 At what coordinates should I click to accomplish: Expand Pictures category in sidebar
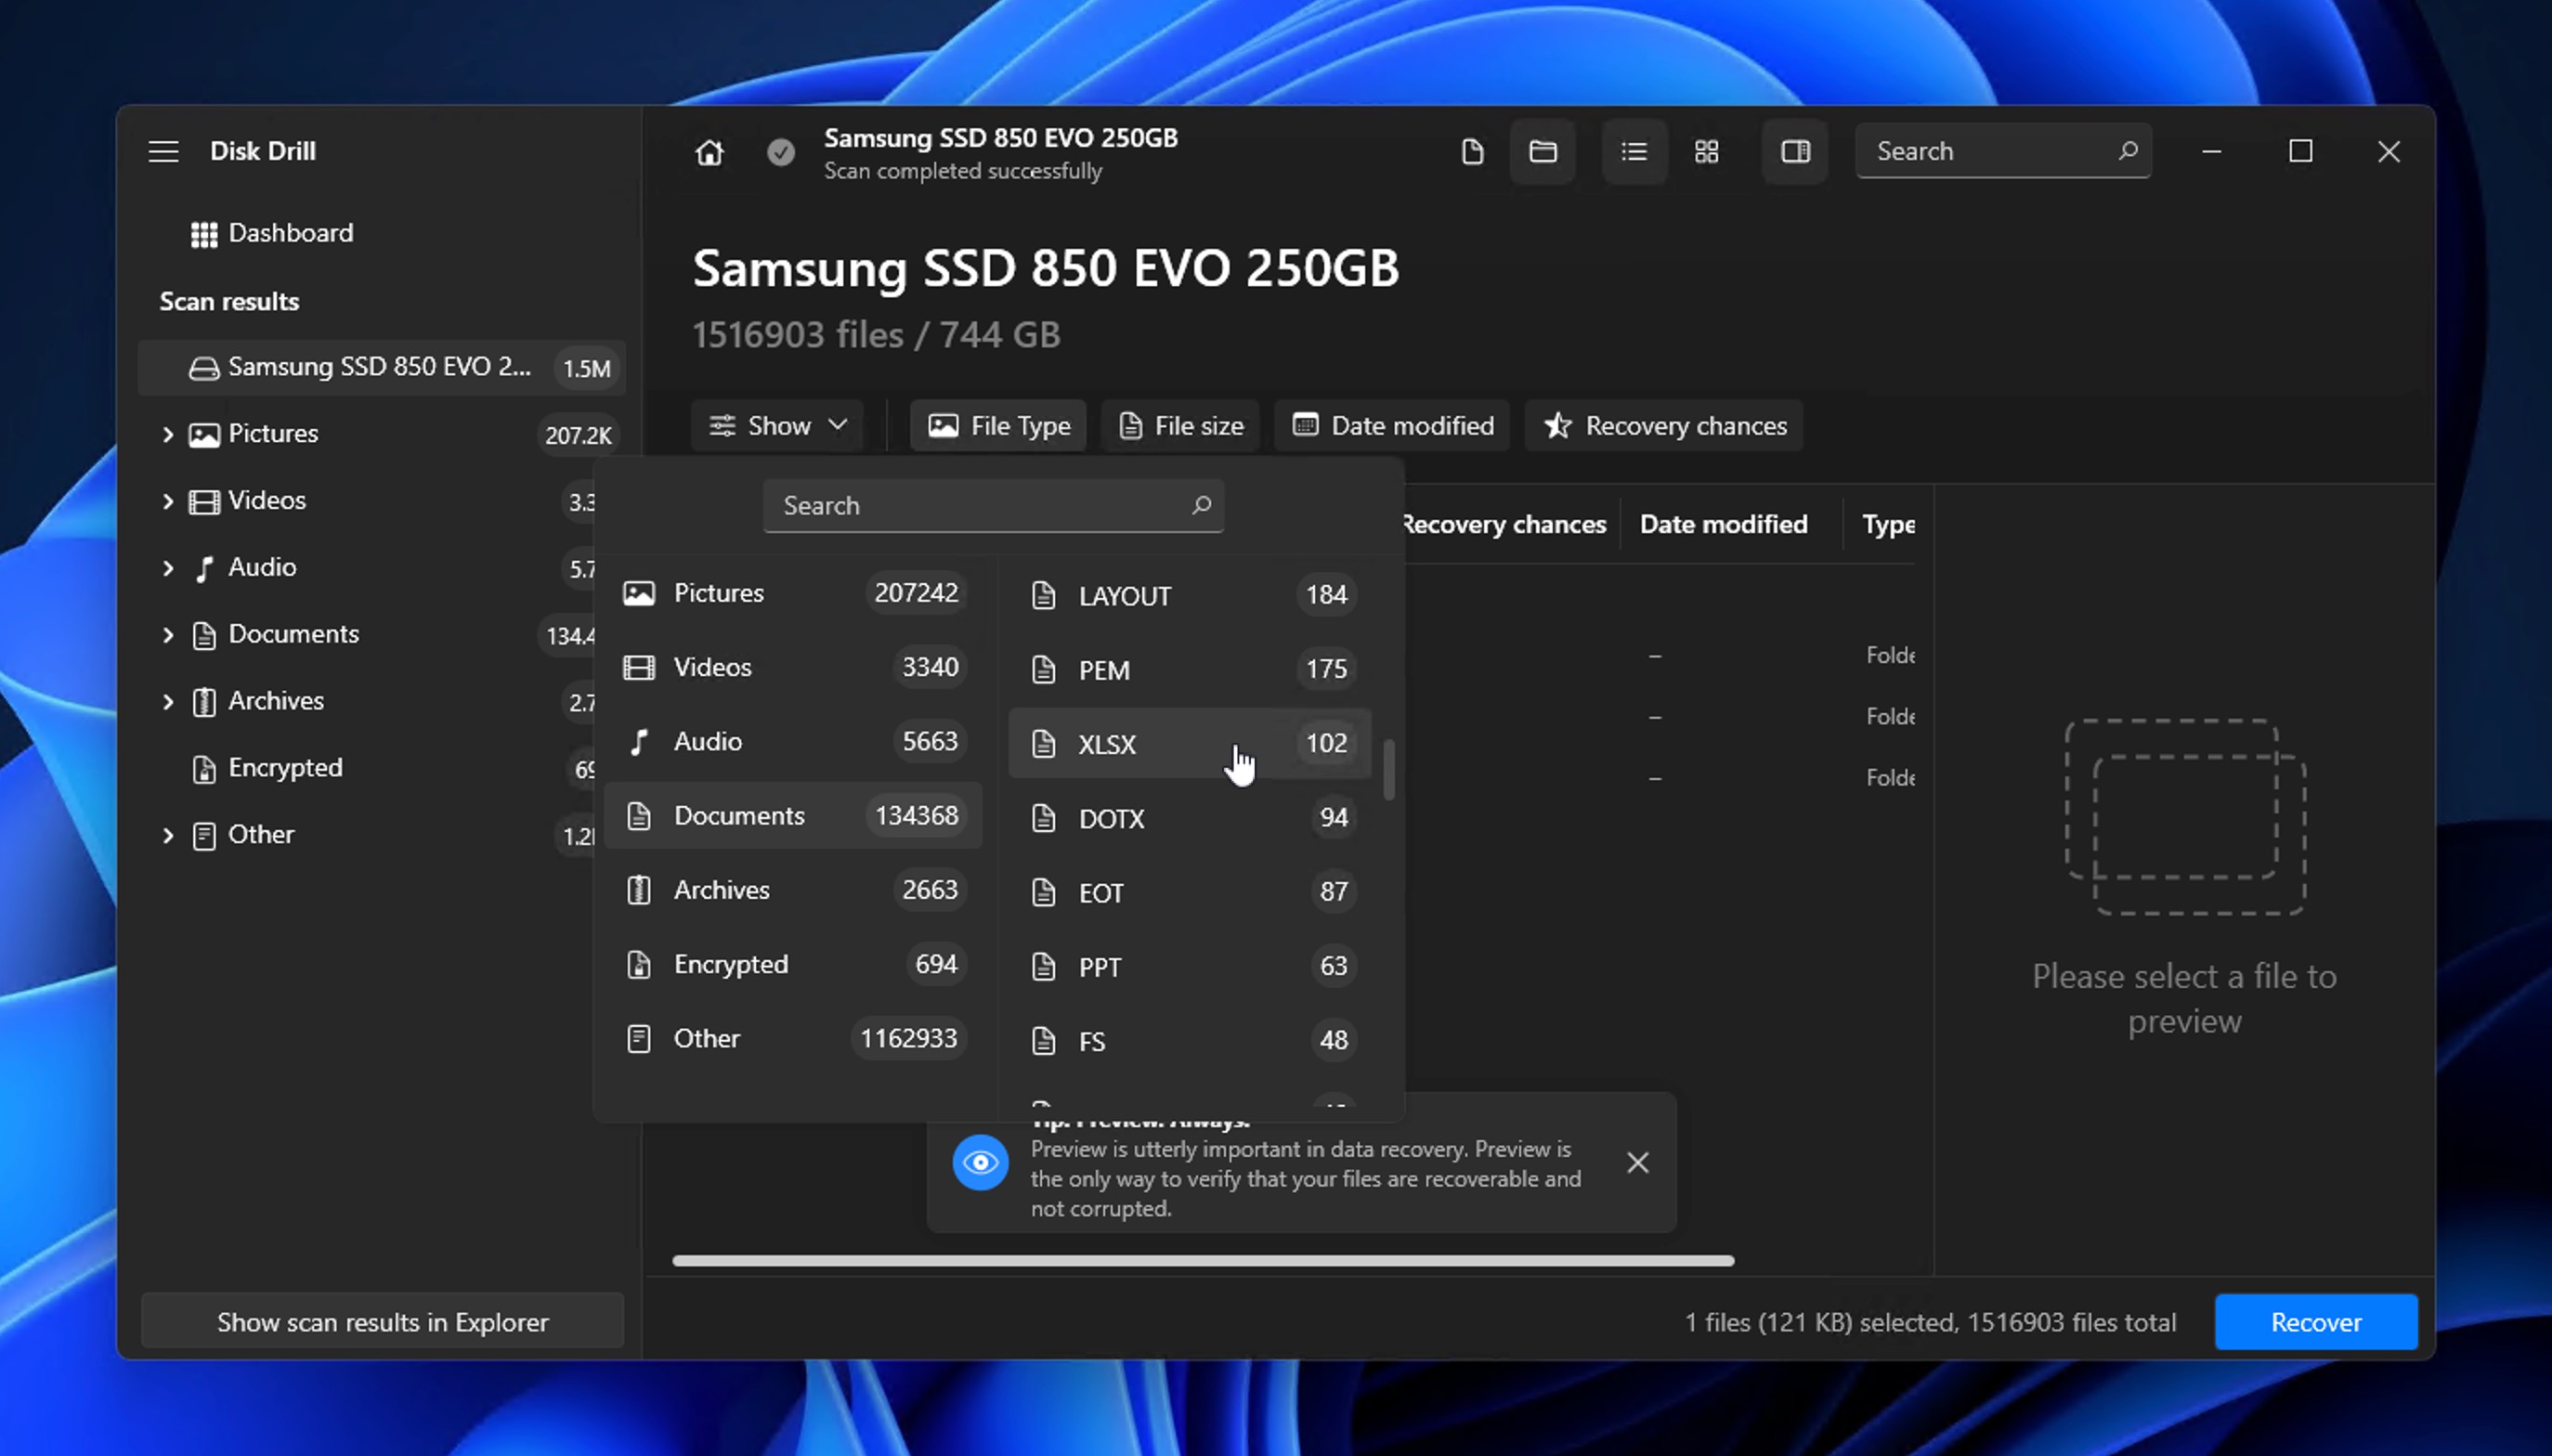[167, 434]
